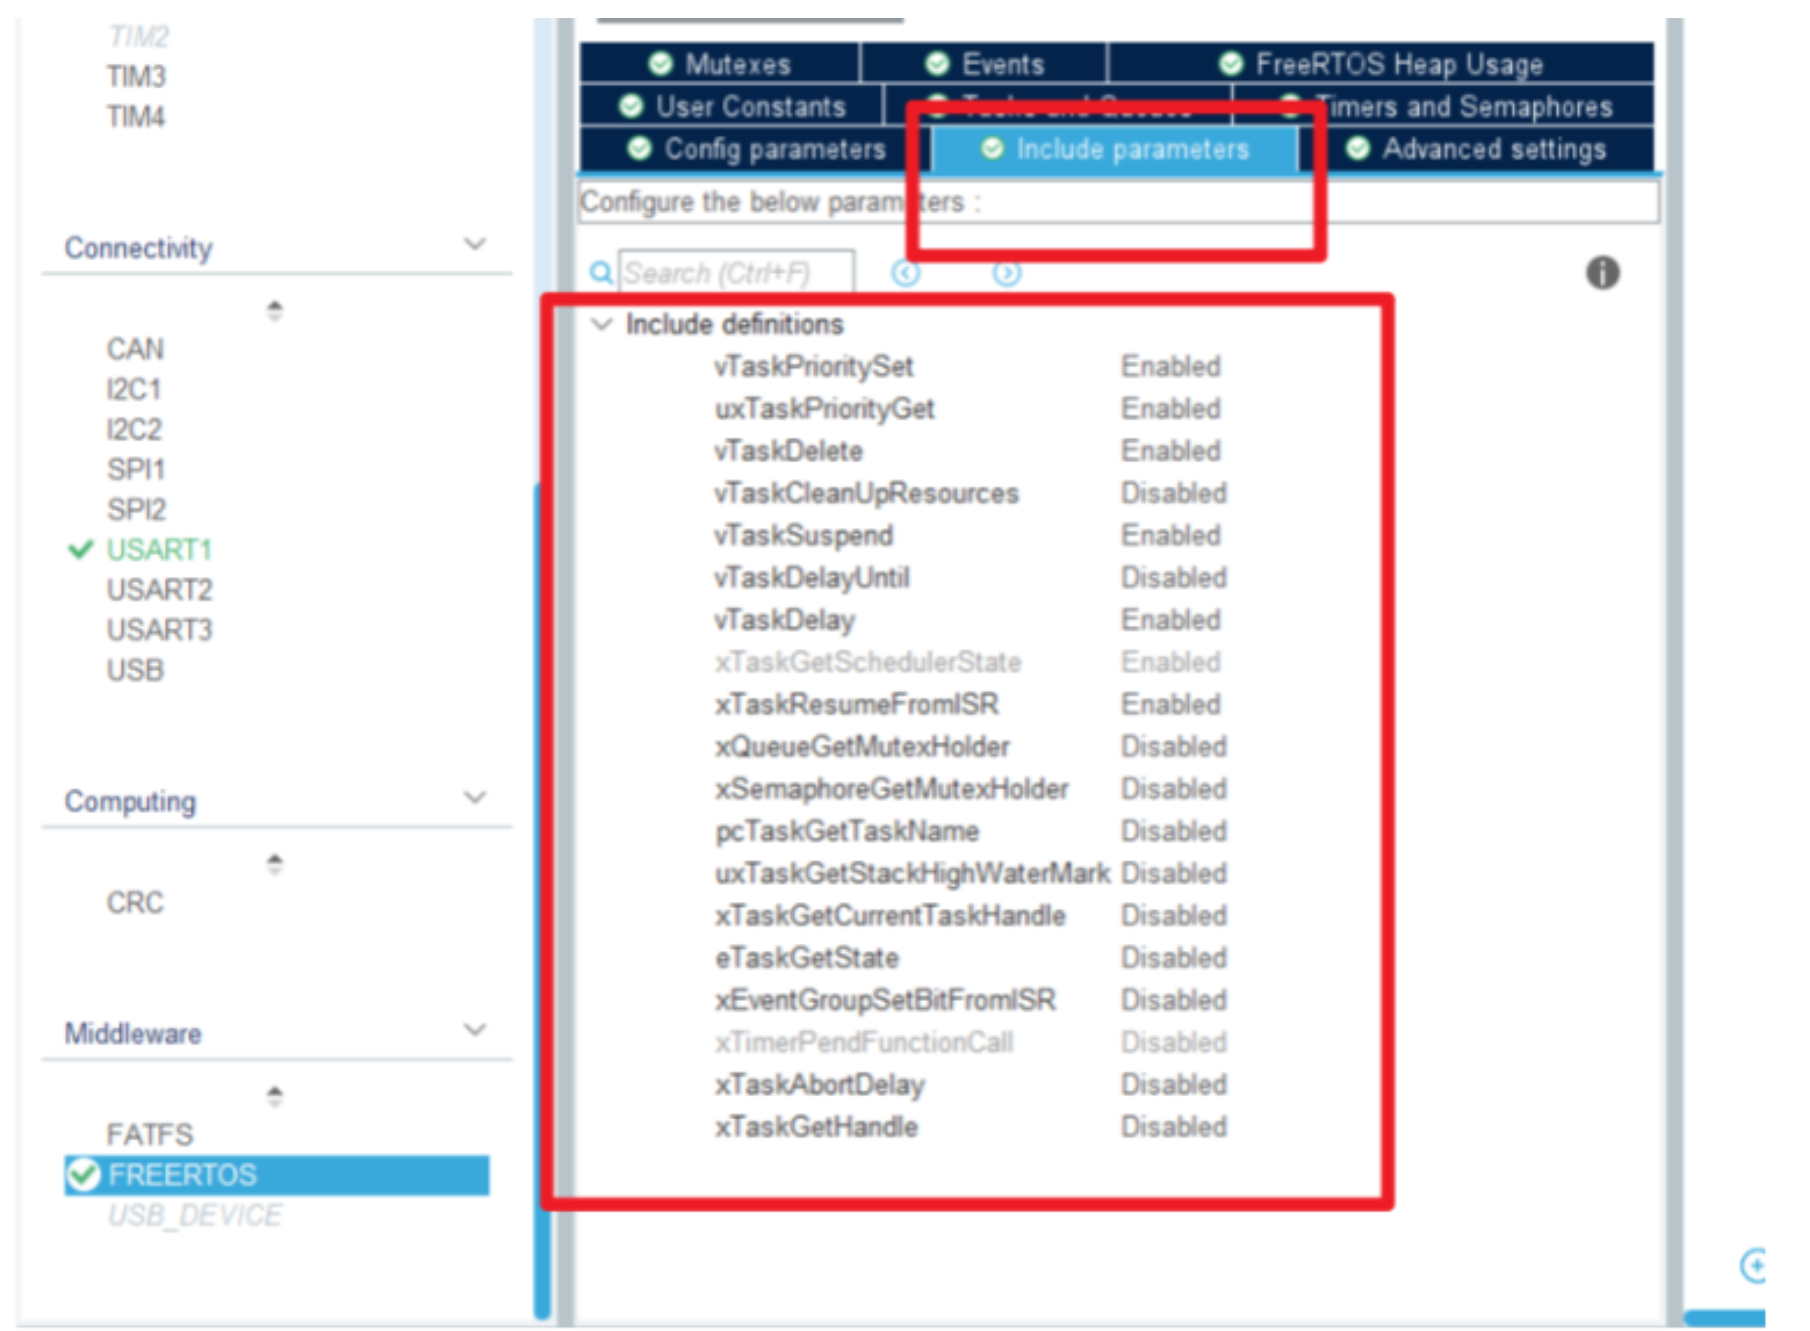Change xTaskResumeFromISR Enabled value

point(1170,704)
